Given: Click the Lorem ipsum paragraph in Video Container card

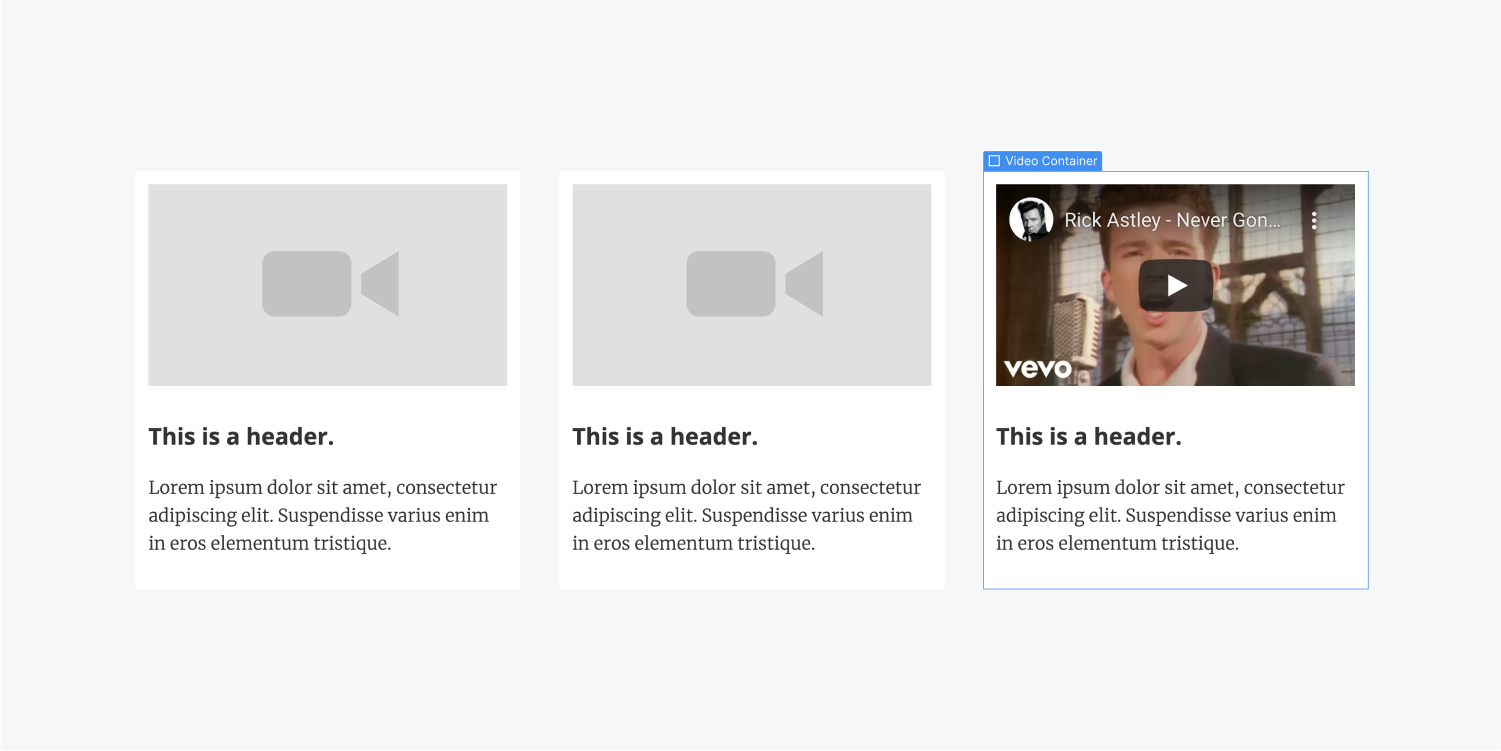Looking at the screenshot, I should click(x=1171, y=516).
